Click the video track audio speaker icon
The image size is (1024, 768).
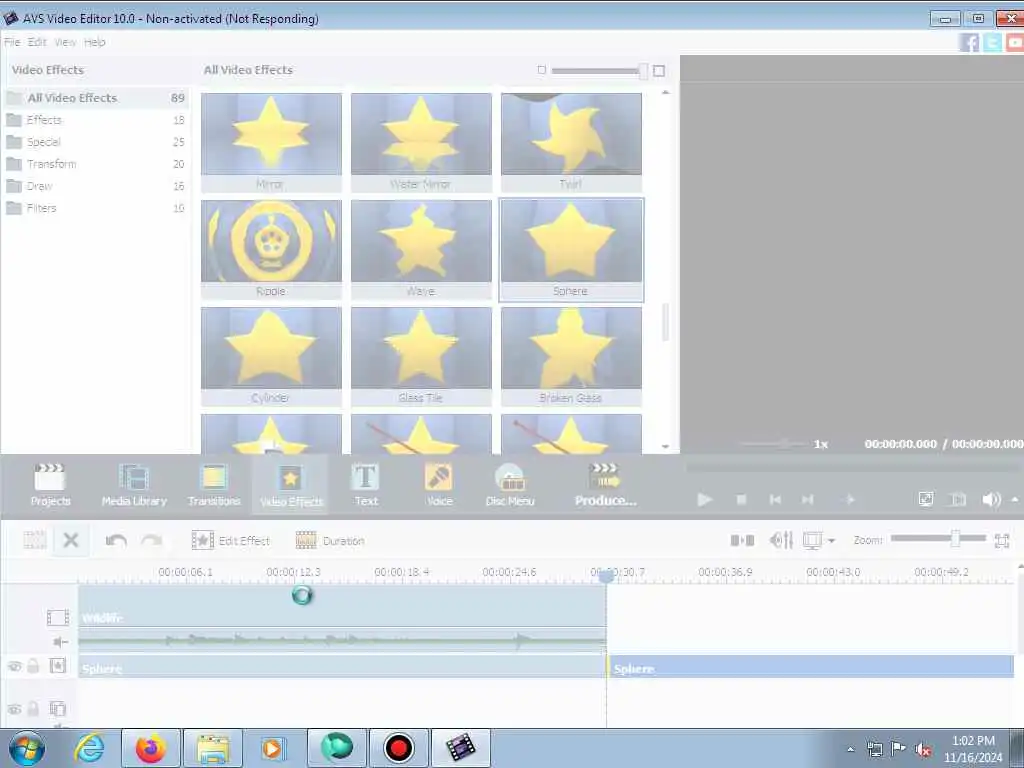click(60, 642)
